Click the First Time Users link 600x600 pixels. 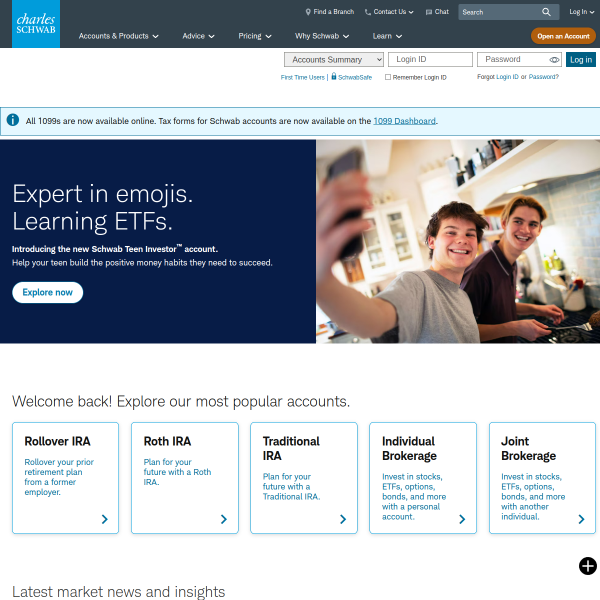point(302,77)
